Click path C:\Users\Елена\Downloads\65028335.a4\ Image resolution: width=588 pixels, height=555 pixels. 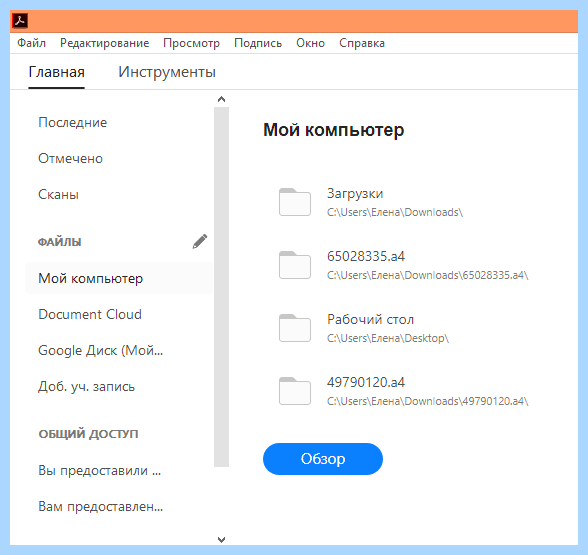point(428,276)
